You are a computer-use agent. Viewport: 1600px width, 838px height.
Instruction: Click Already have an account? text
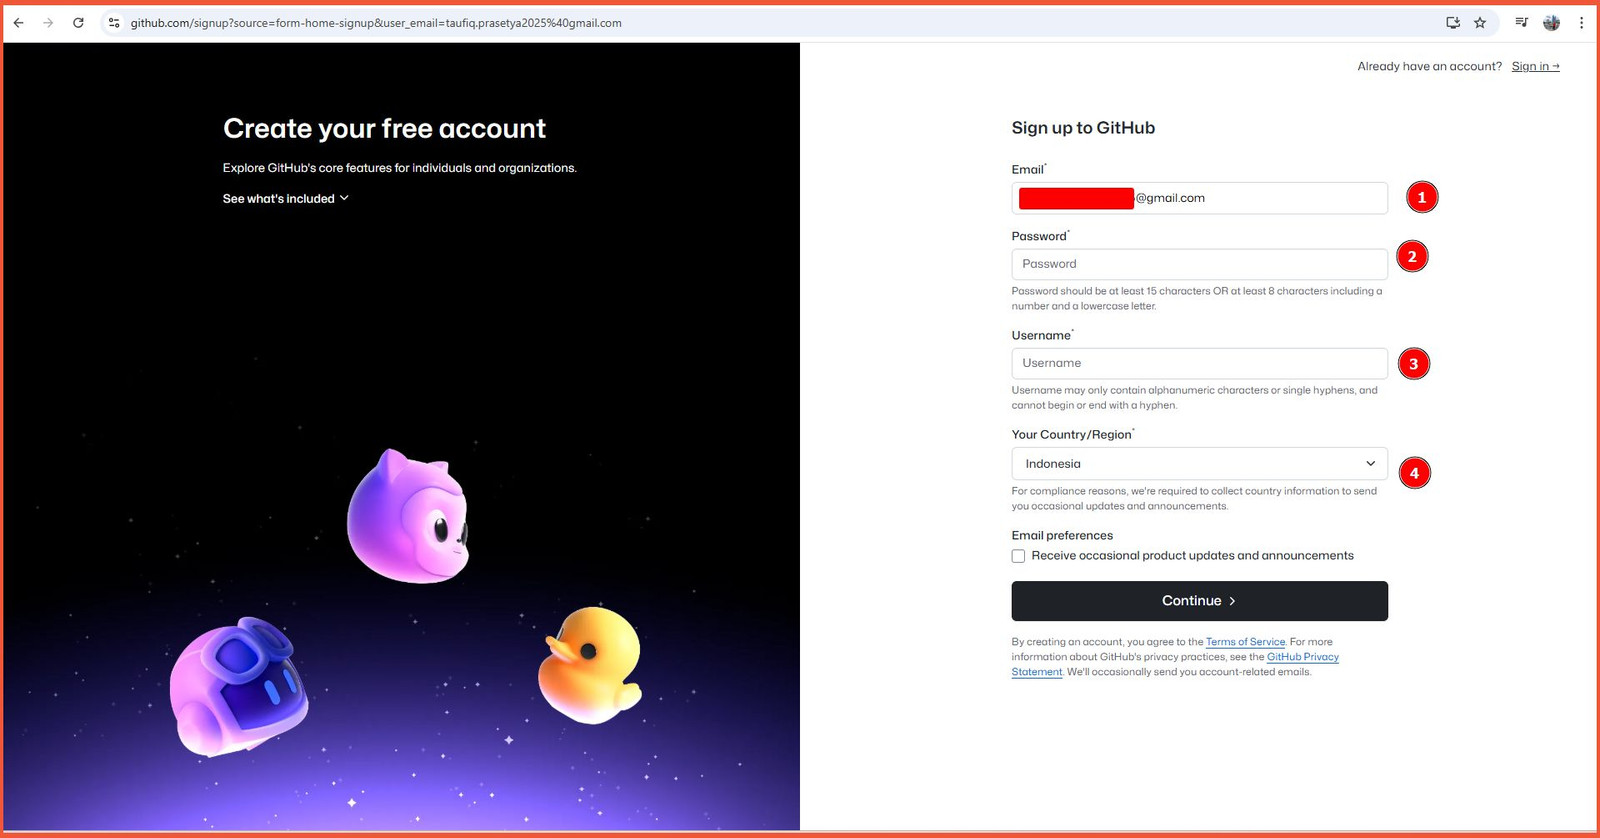coord(1429,66)
